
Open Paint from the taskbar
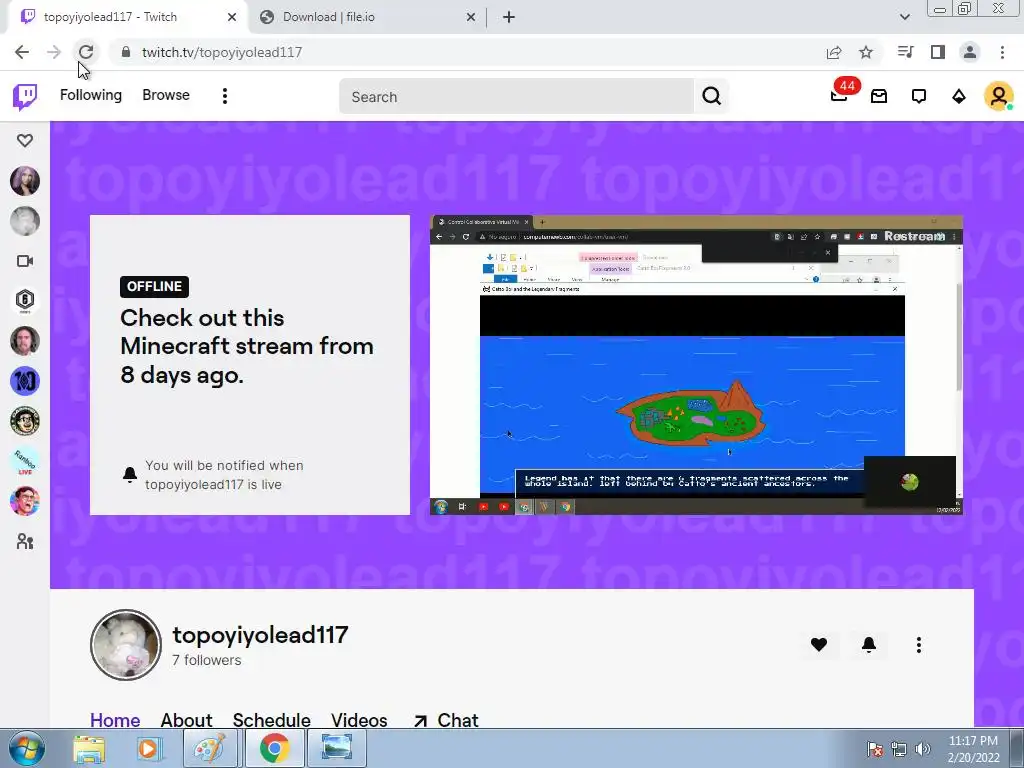[209, 748]
